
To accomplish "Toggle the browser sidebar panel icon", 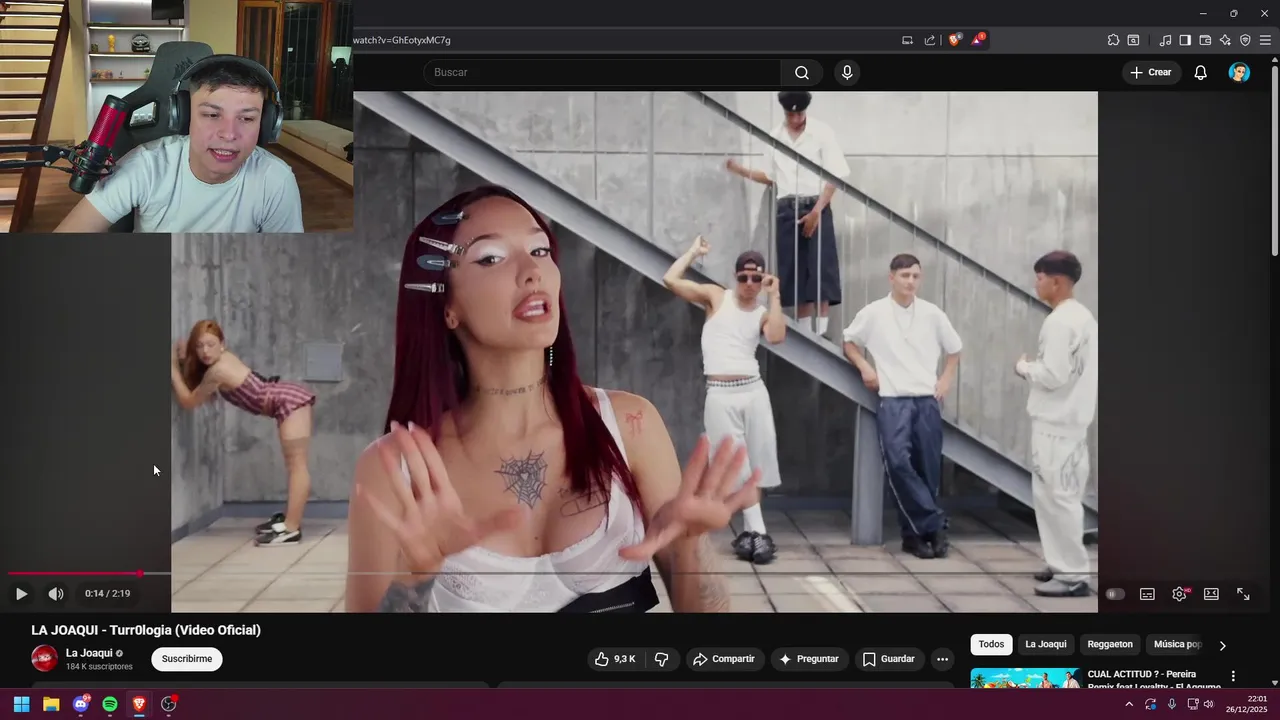I will [x=1185, y=40].
